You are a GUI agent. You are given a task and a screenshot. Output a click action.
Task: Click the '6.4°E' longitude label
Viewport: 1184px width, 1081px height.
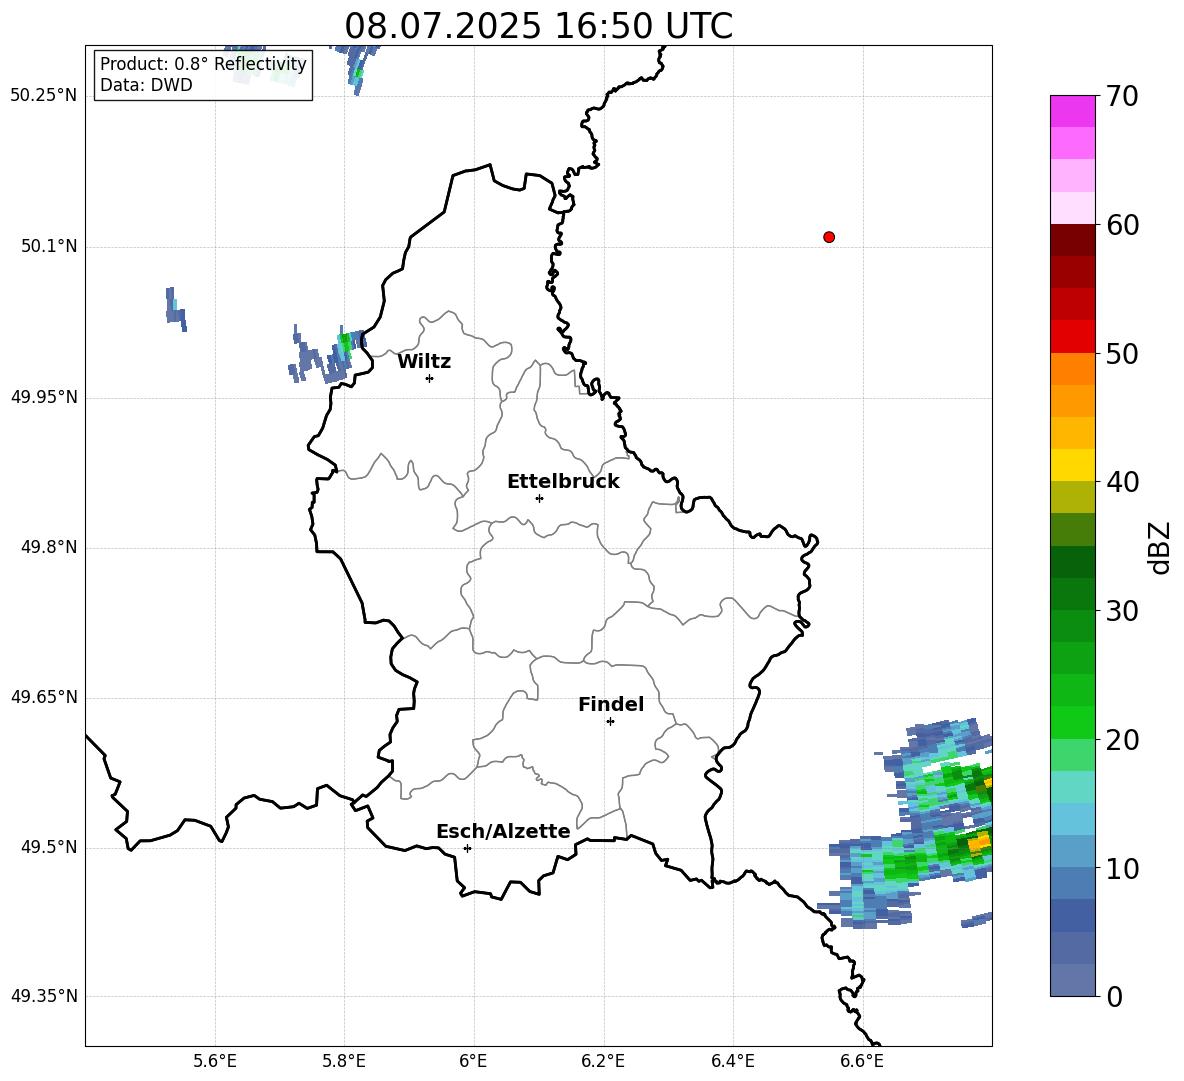tap(732, 1061)
